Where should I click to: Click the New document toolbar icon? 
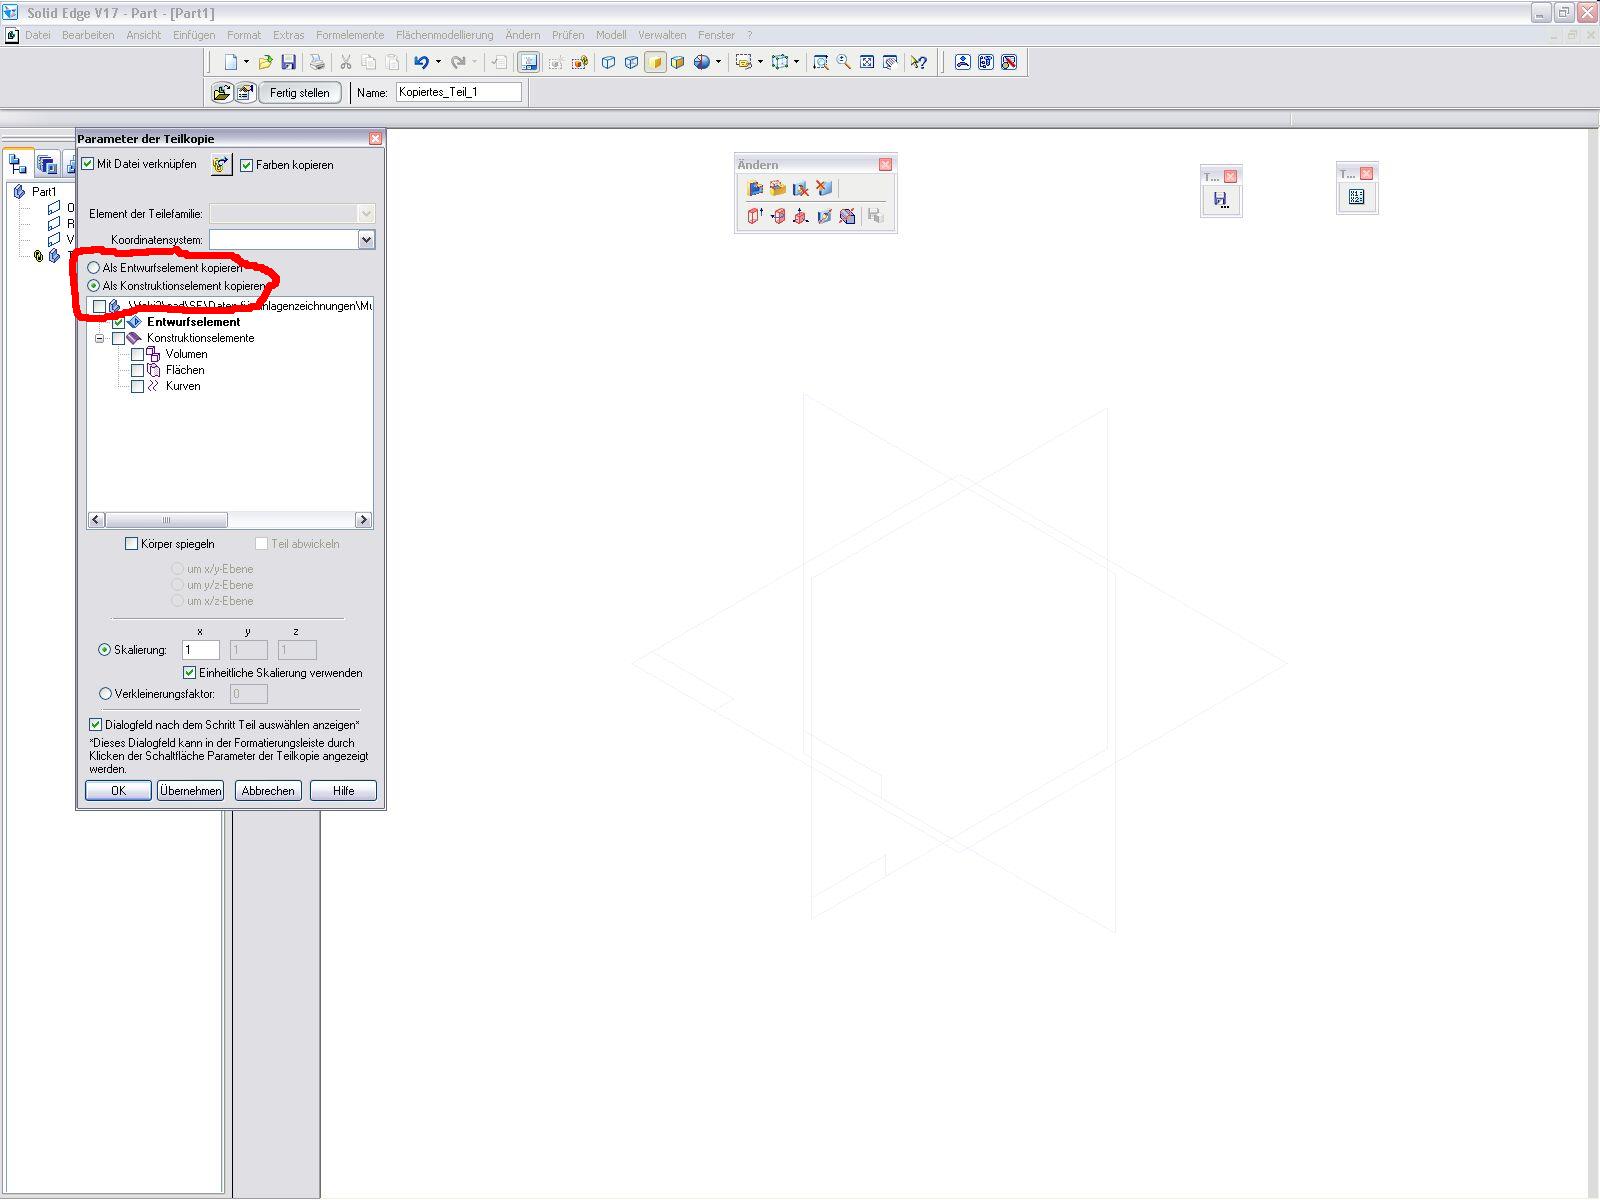pyautogui.click(x=231, y=62)
